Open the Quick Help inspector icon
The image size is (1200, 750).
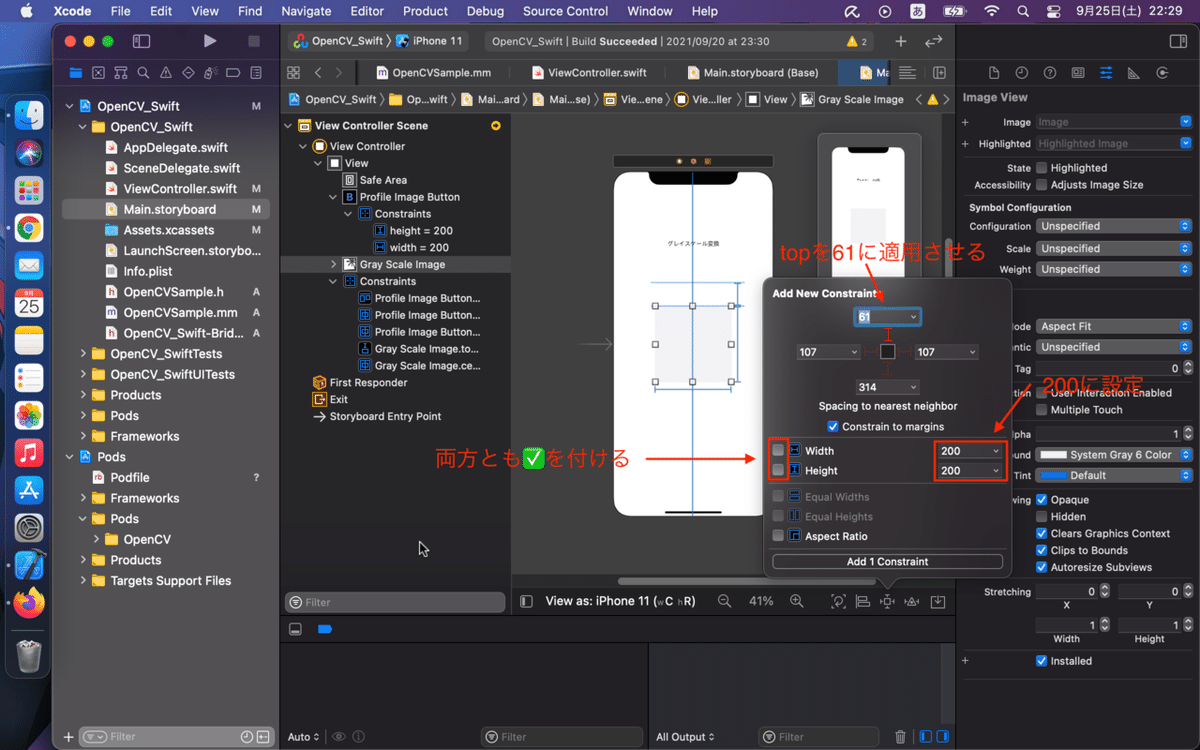click(1050, 73)
